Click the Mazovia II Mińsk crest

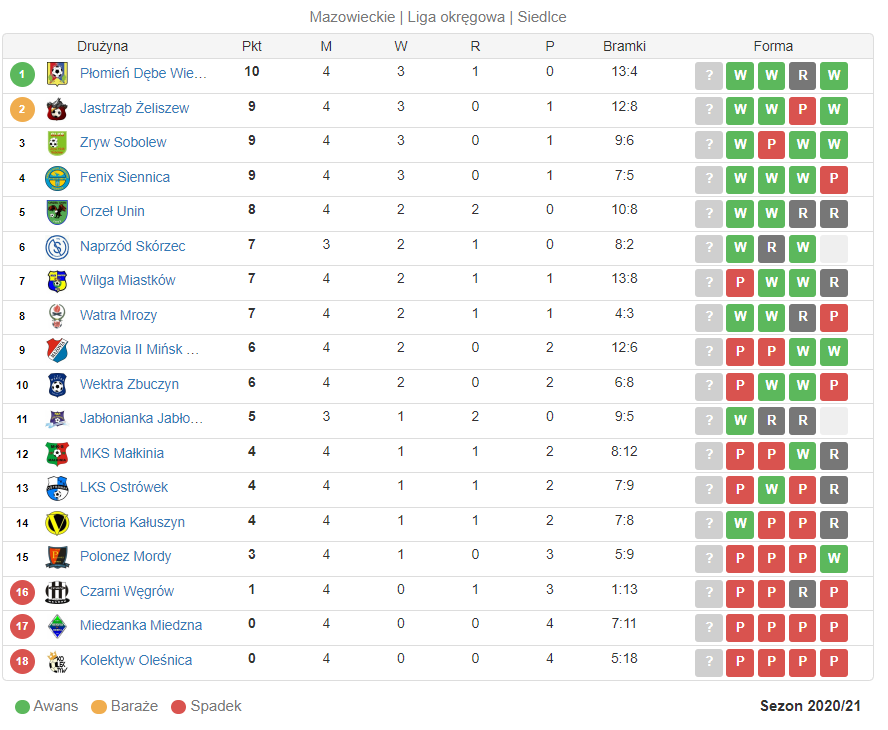click(x=57, y=350)
